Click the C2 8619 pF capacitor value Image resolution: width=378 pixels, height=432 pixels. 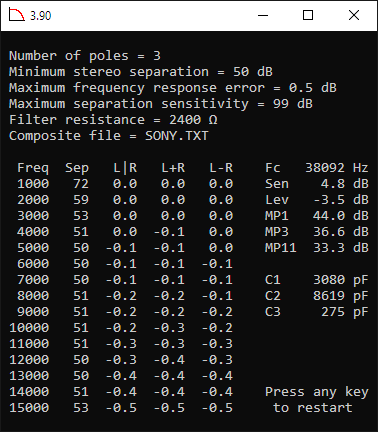[x=341, y=296]
